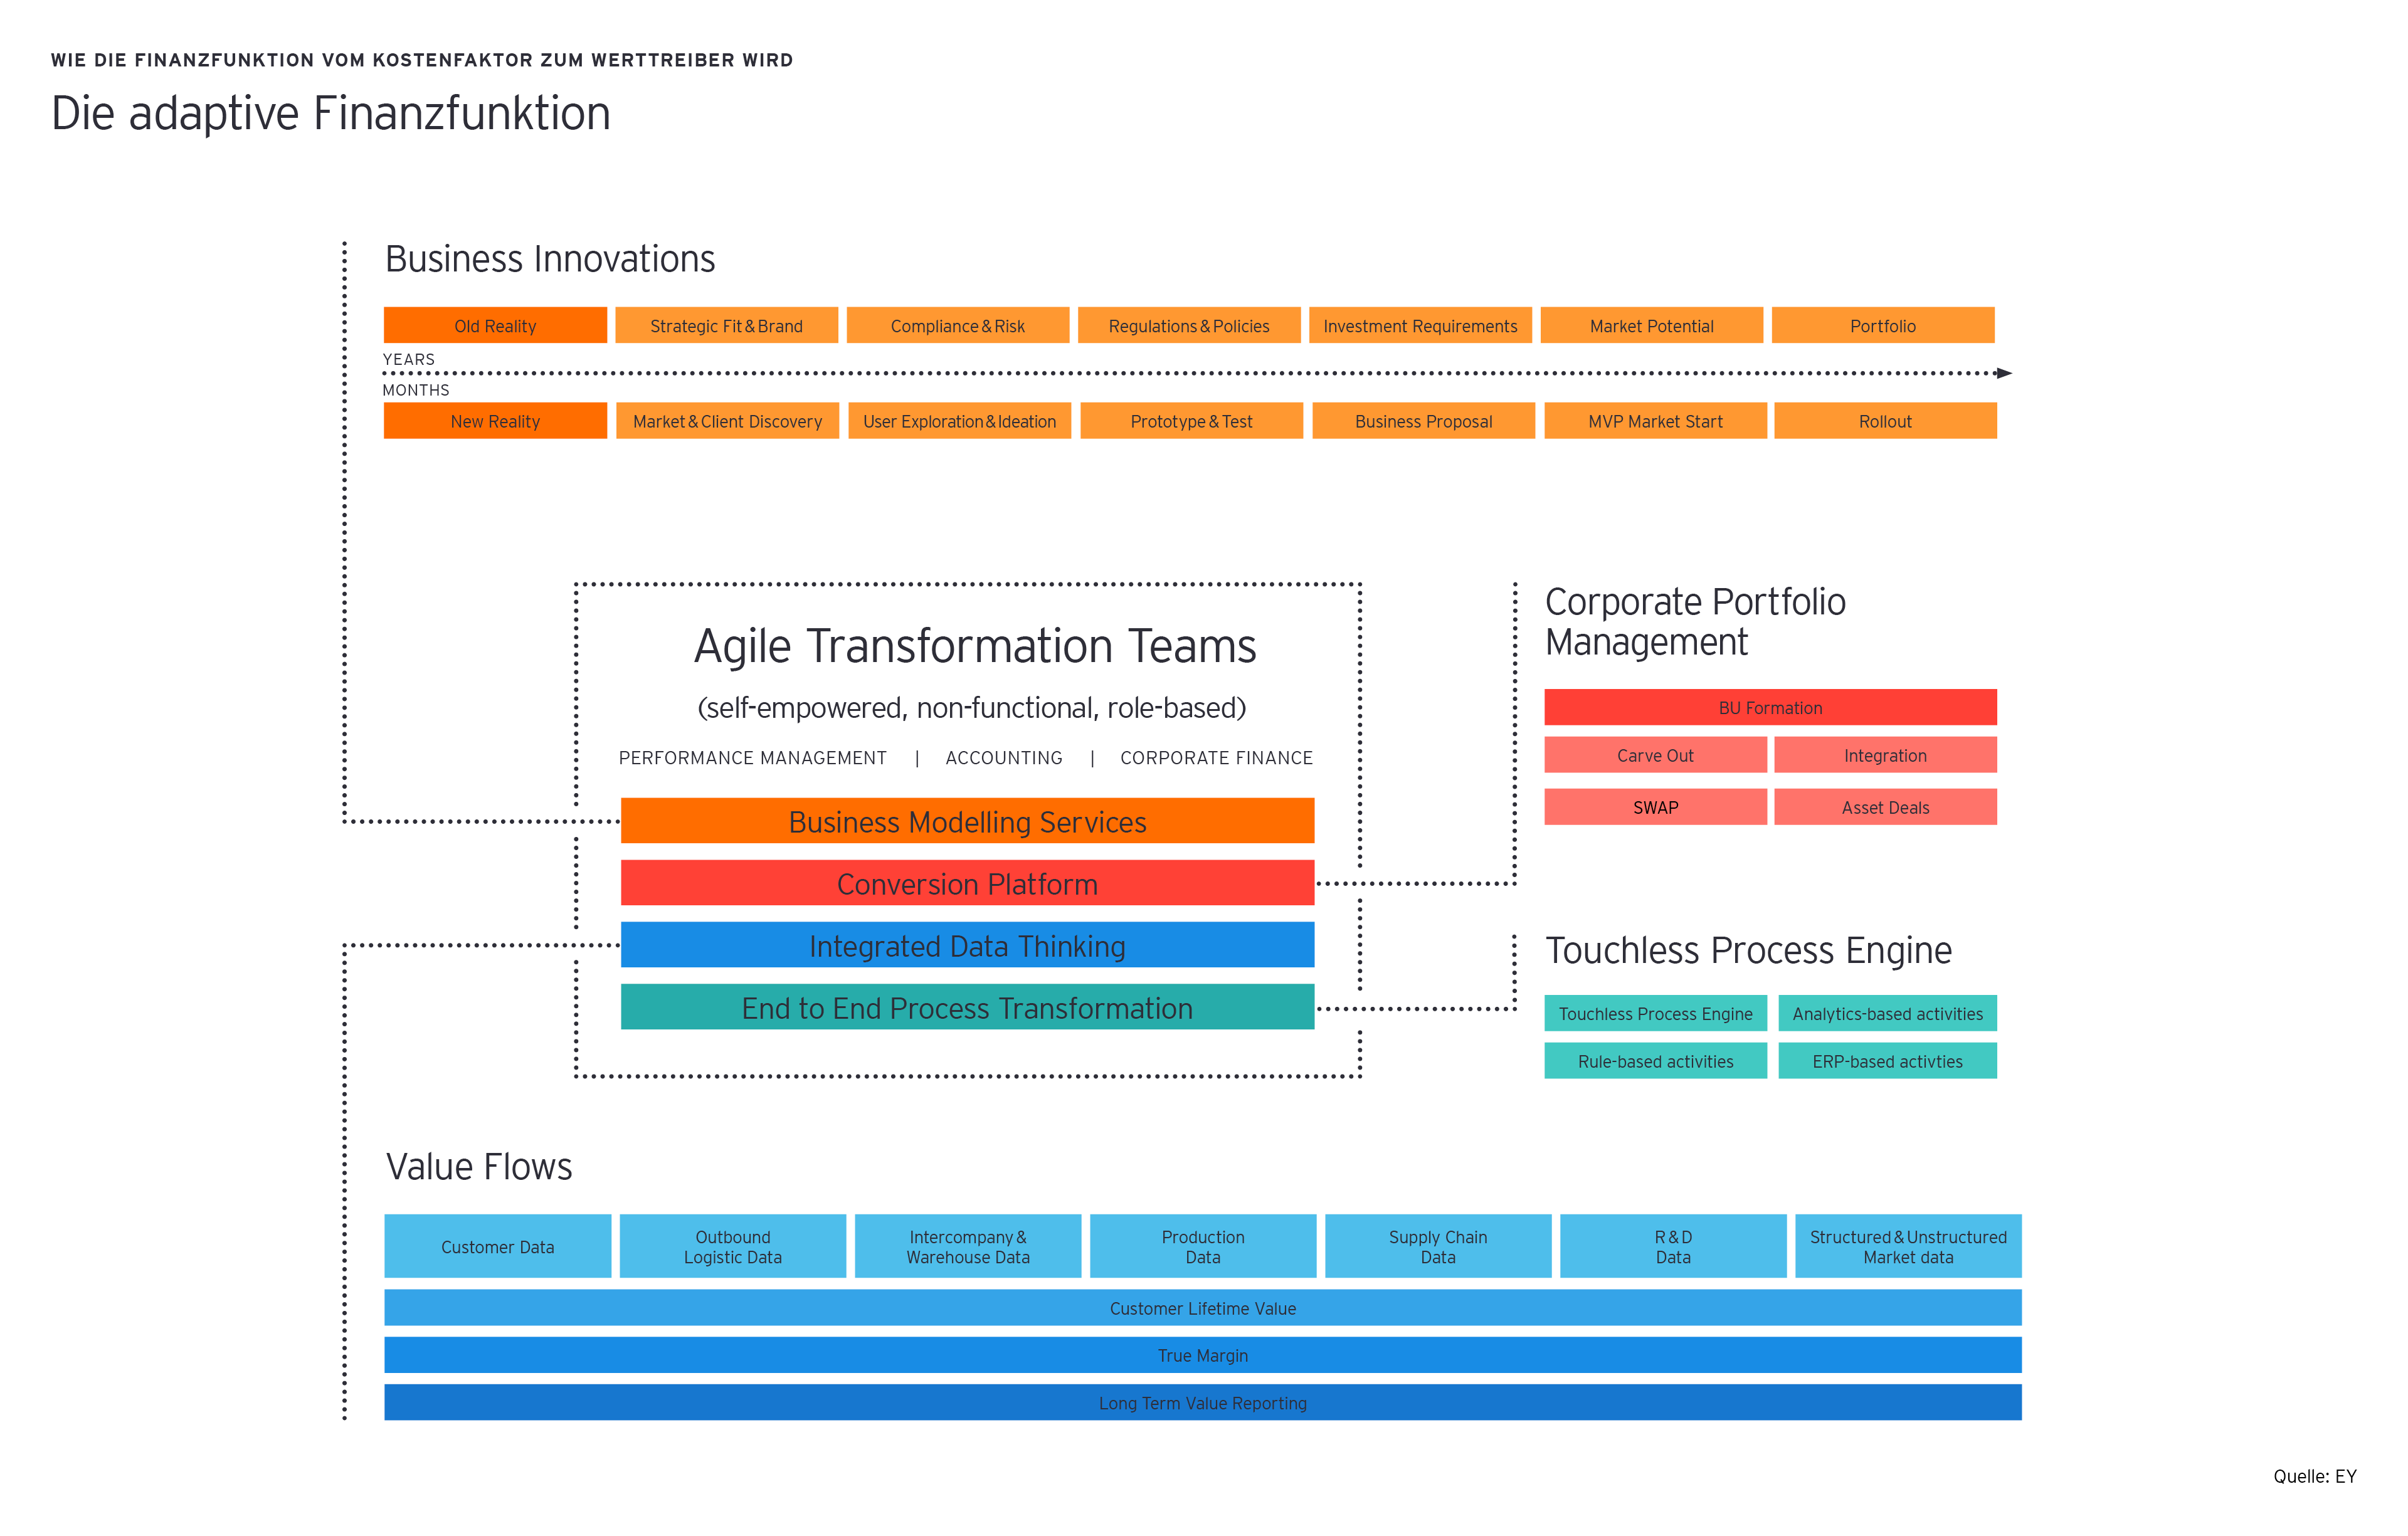2408x1536 pixels.
Task: Click the Old Reality orange box
Action: point(495,326)
